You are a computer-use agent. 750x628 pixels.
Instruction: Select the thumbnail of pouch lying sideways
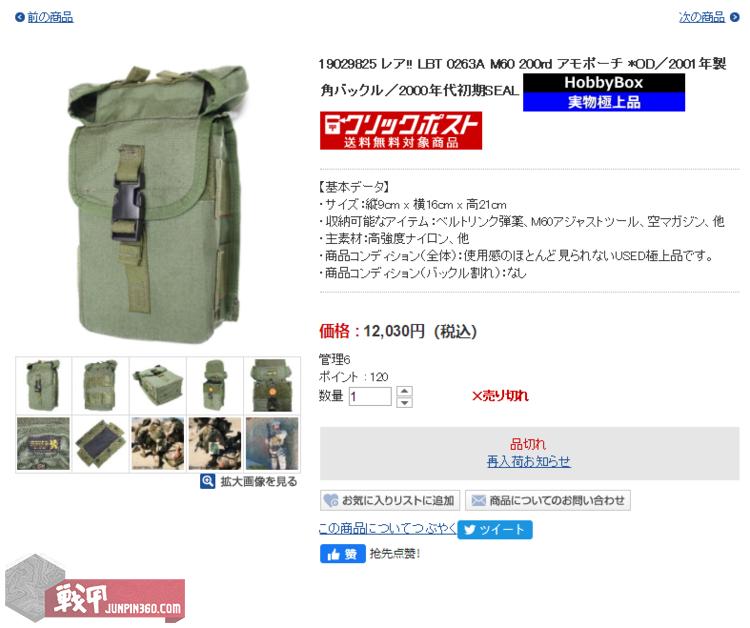158,386
